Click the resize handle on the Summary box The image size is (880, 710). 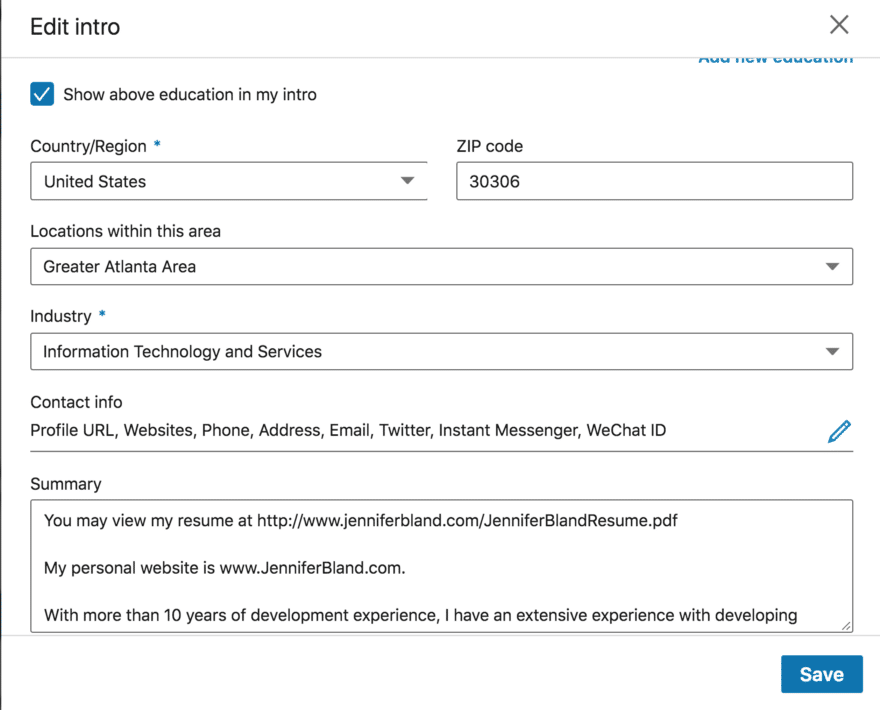tap(846, 626)
